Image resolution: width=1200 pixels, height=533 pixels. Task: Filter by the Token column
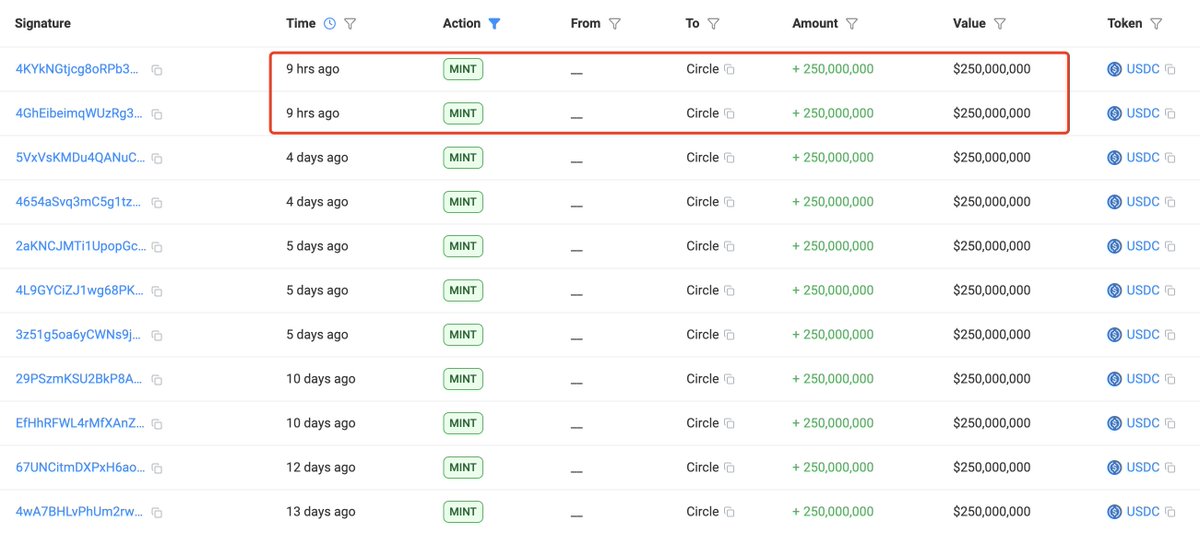click(1156, 23)
